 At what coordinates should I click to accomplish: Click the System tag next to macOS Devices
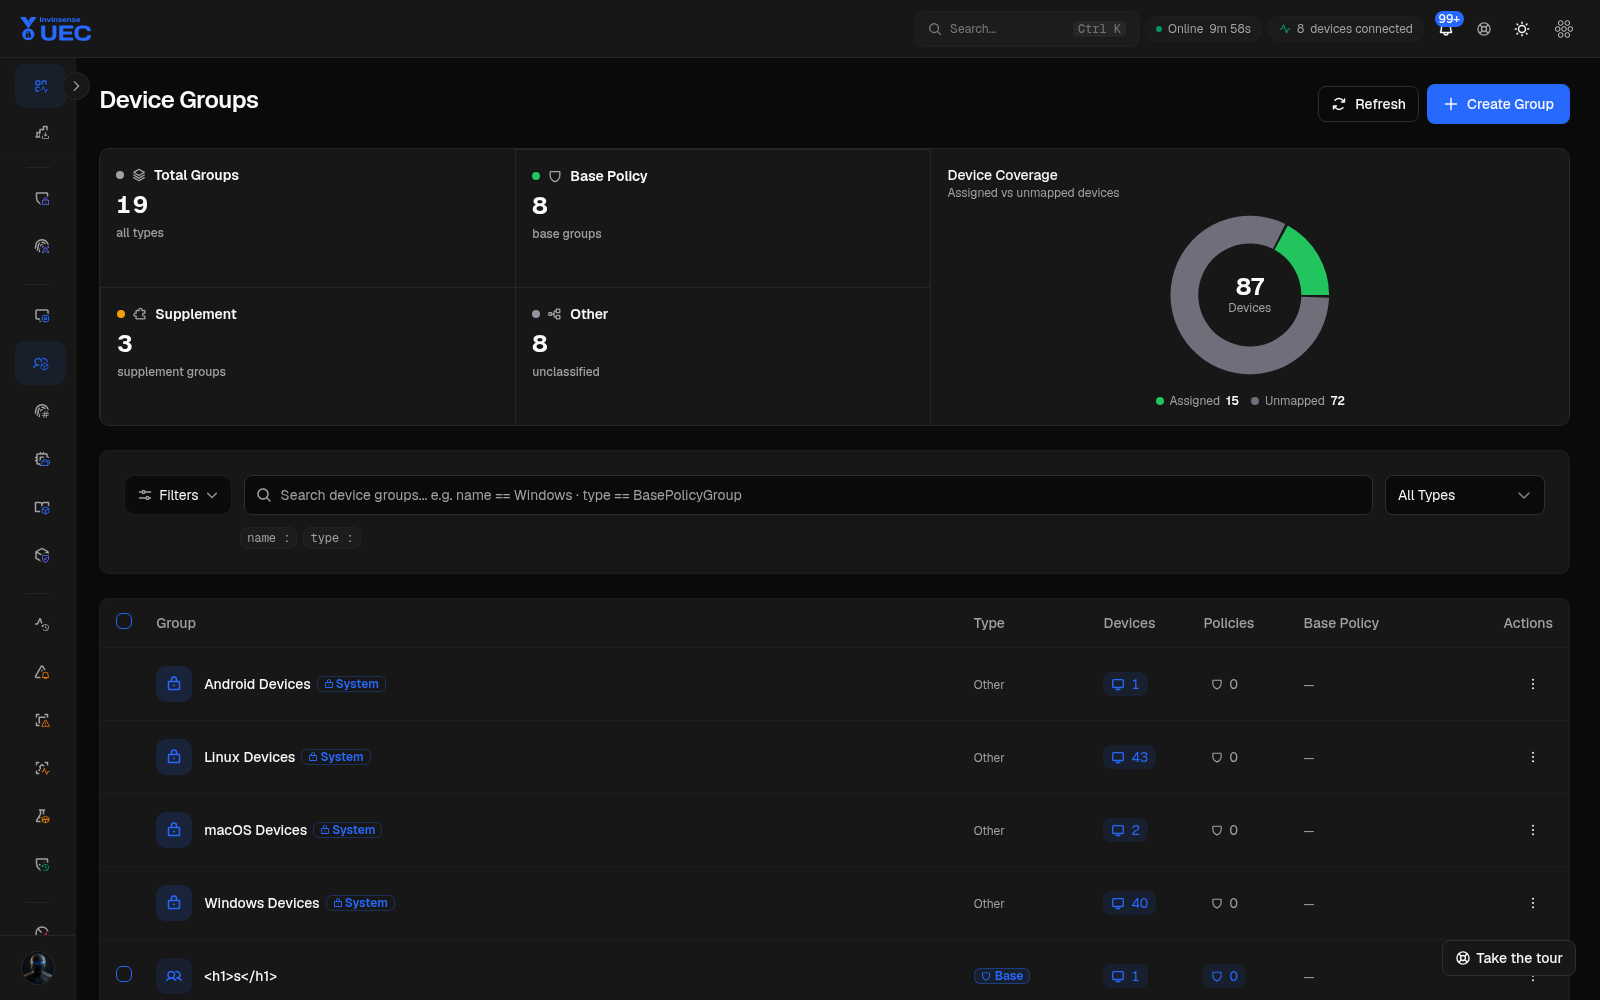click(348, 830)
